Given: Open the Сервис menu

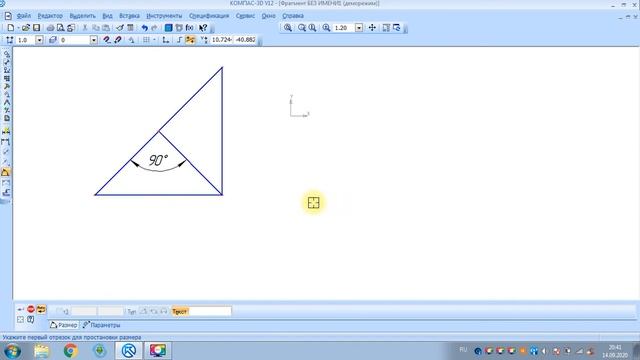Looking at the screenshot, I should tap(245, 16).
